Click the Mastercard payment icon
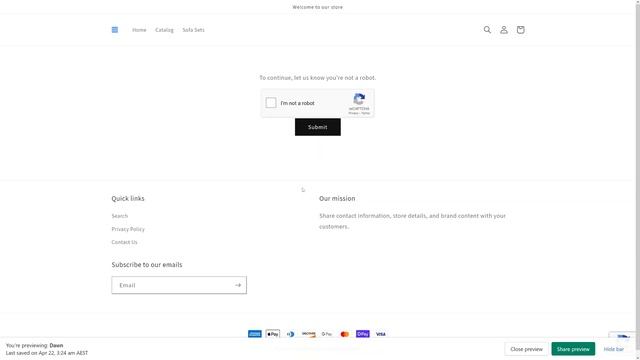 [x=344, y=334]
